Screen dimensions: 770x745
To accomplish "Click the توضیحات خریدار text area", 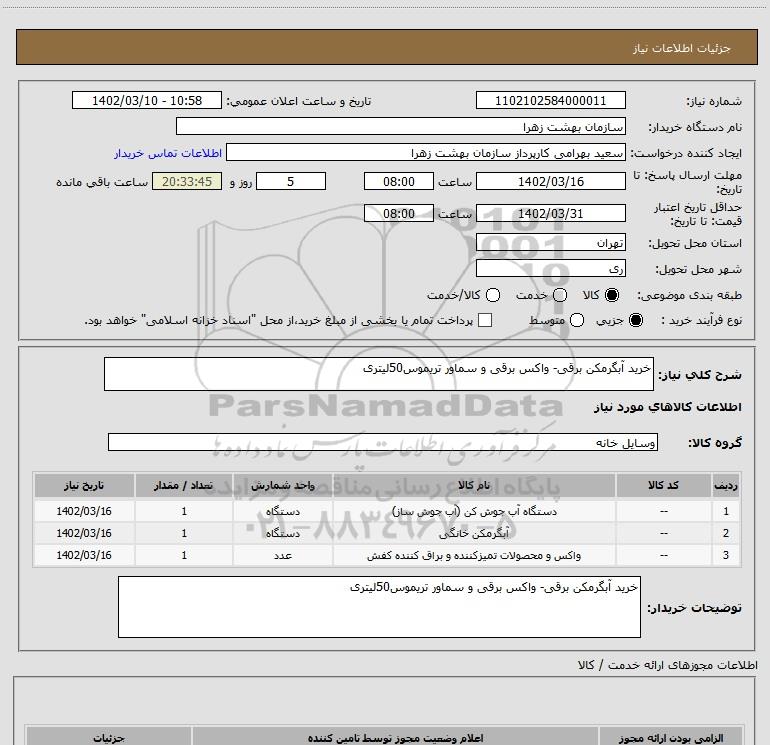I will pyautogui.click(x=379, y=607).
